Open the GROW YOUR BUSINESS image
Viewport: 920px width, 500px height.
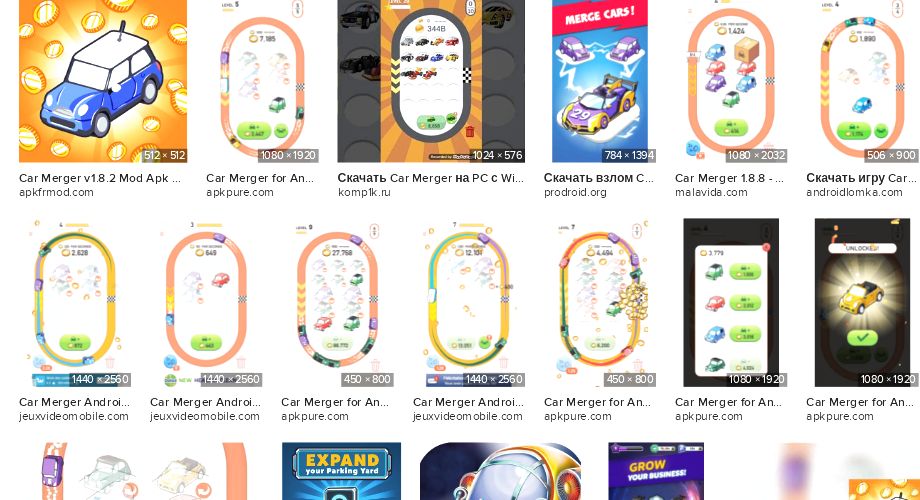(x=656, y=471)
